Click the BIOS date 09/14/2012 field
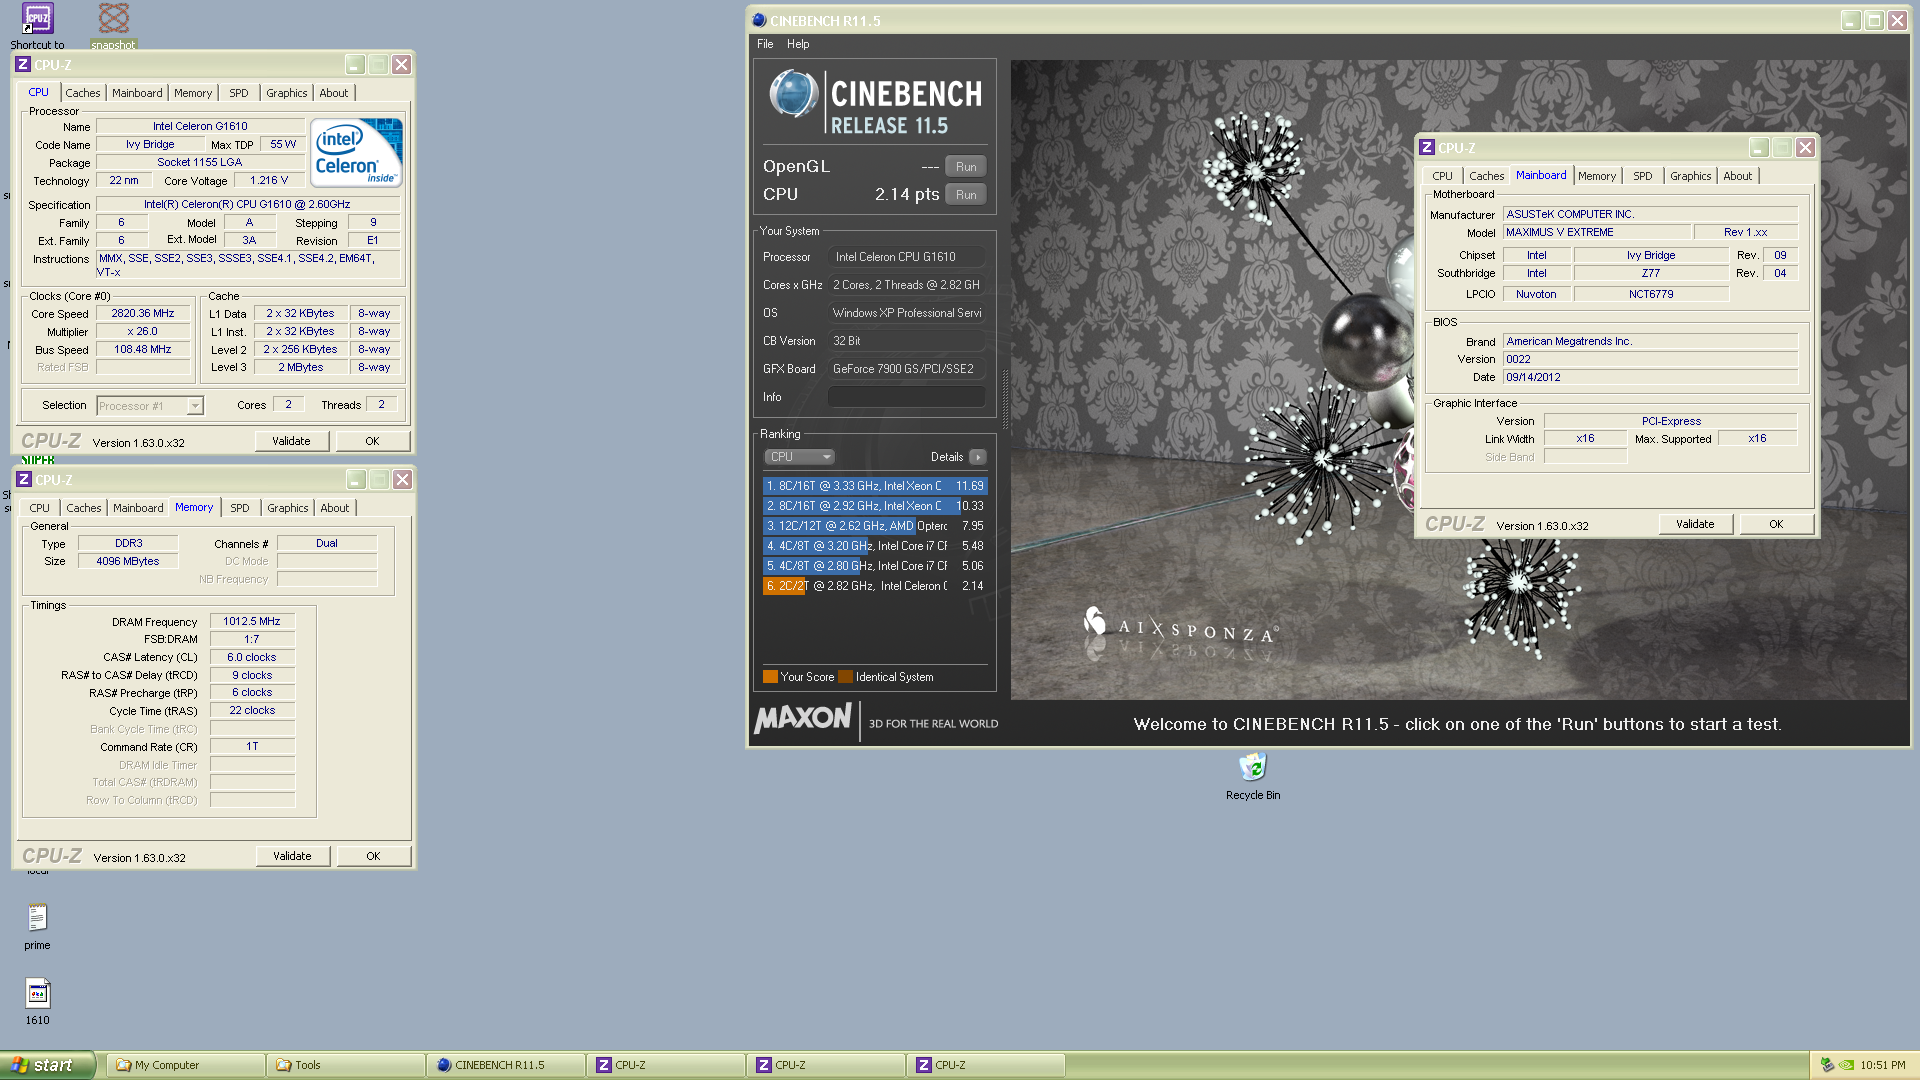The image size is (1920, 1080). (x=1650, y=377)
